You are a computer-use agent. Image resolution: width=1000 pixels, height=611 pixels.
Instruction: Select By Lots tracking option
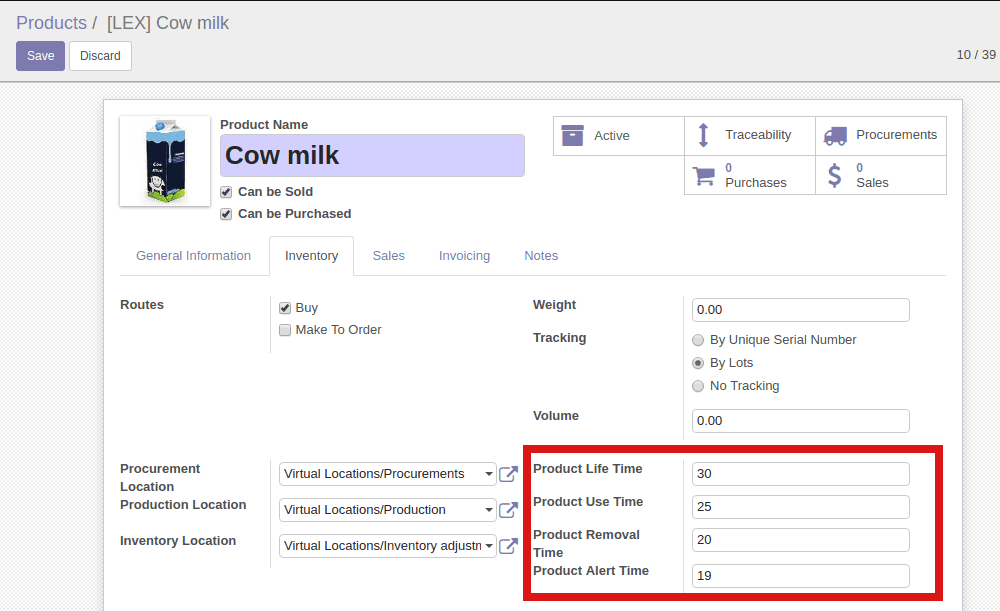(x=698, y=363)
